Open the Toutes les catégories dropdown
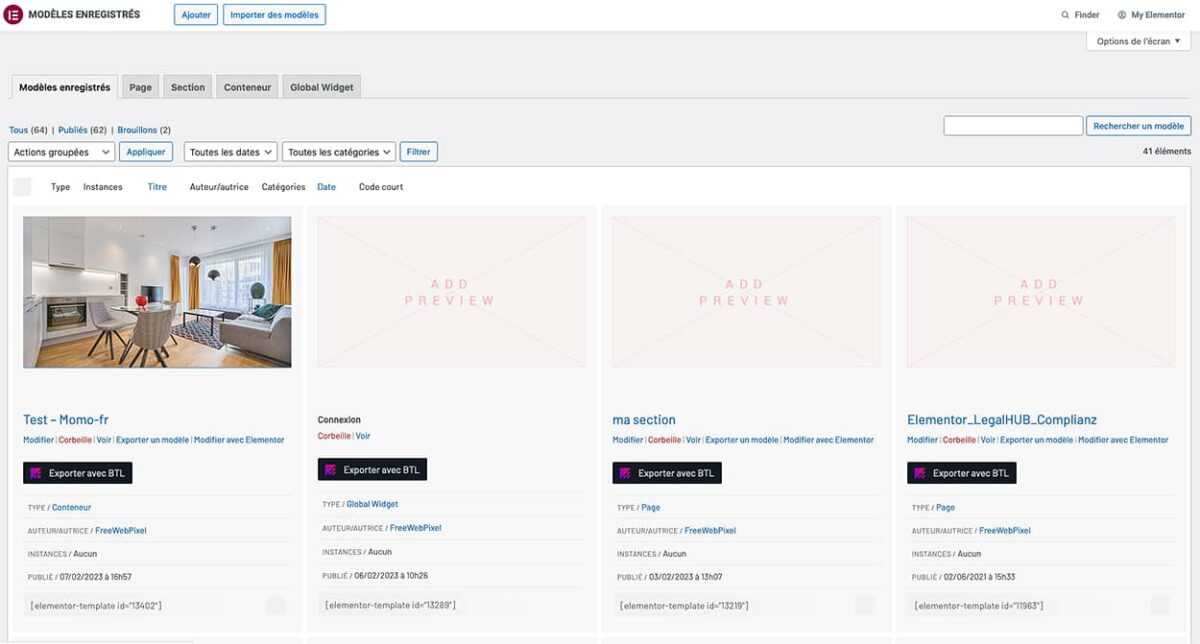 coord(339,152)
